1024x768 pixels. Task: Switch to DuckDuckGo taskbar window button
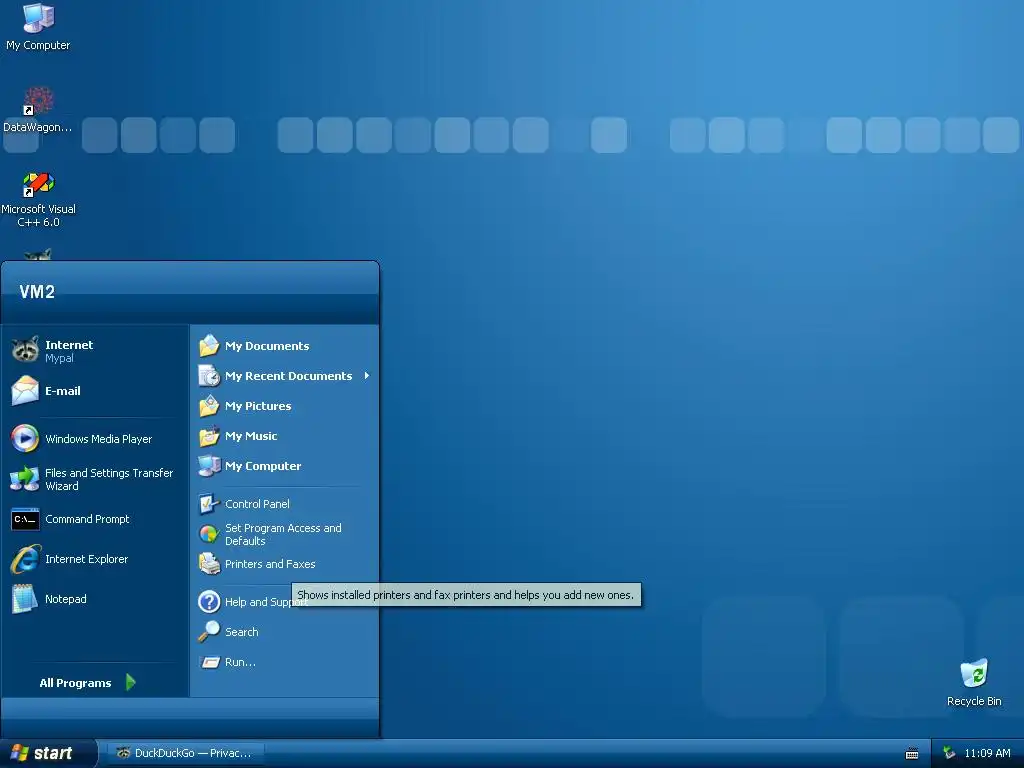[x=187, y=753]
